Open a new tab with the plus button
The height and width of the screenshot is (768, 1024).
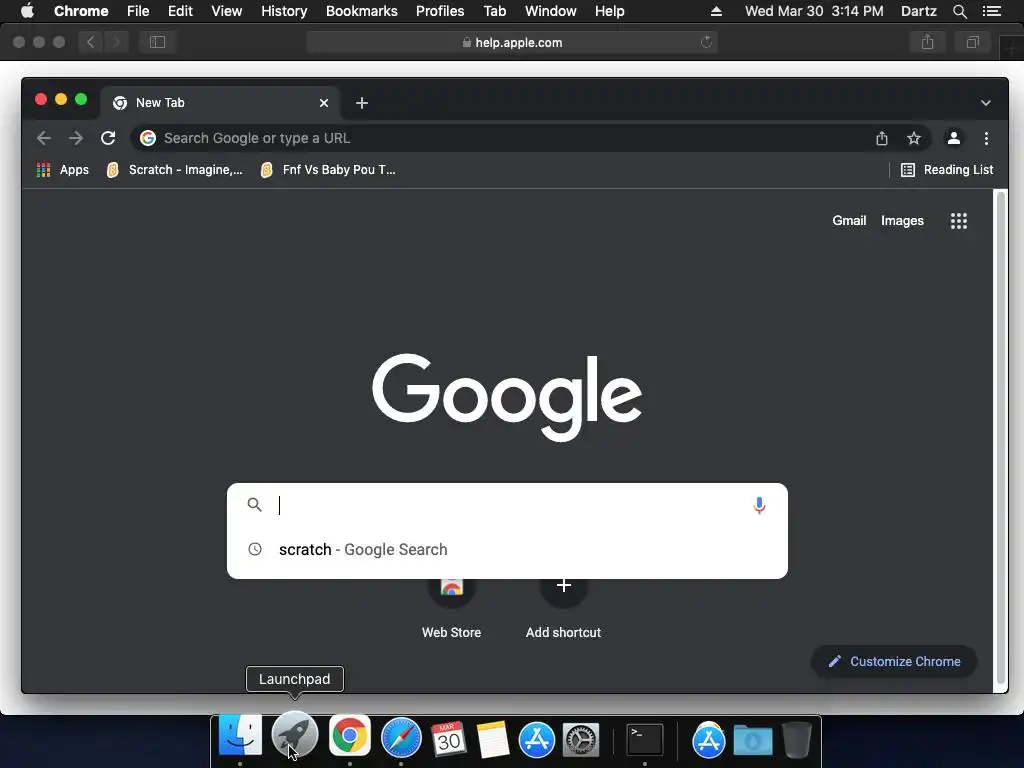[x=362, y=103]
